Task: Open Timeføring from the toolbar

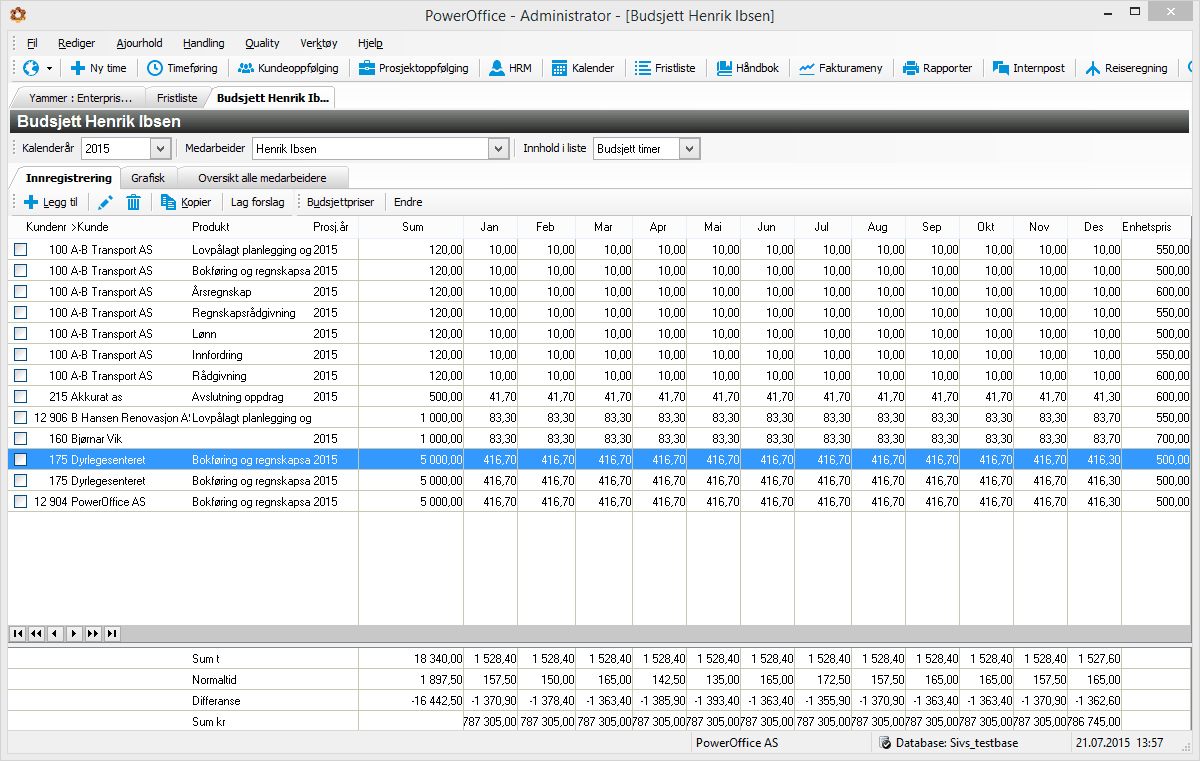Action: (182, 68)
